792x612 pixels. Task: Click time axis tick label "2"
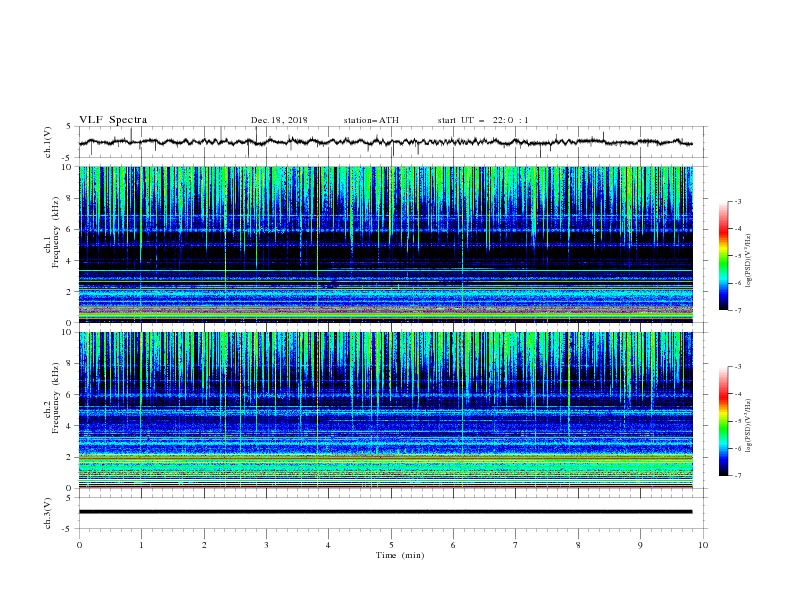click(x=204, y=545)
